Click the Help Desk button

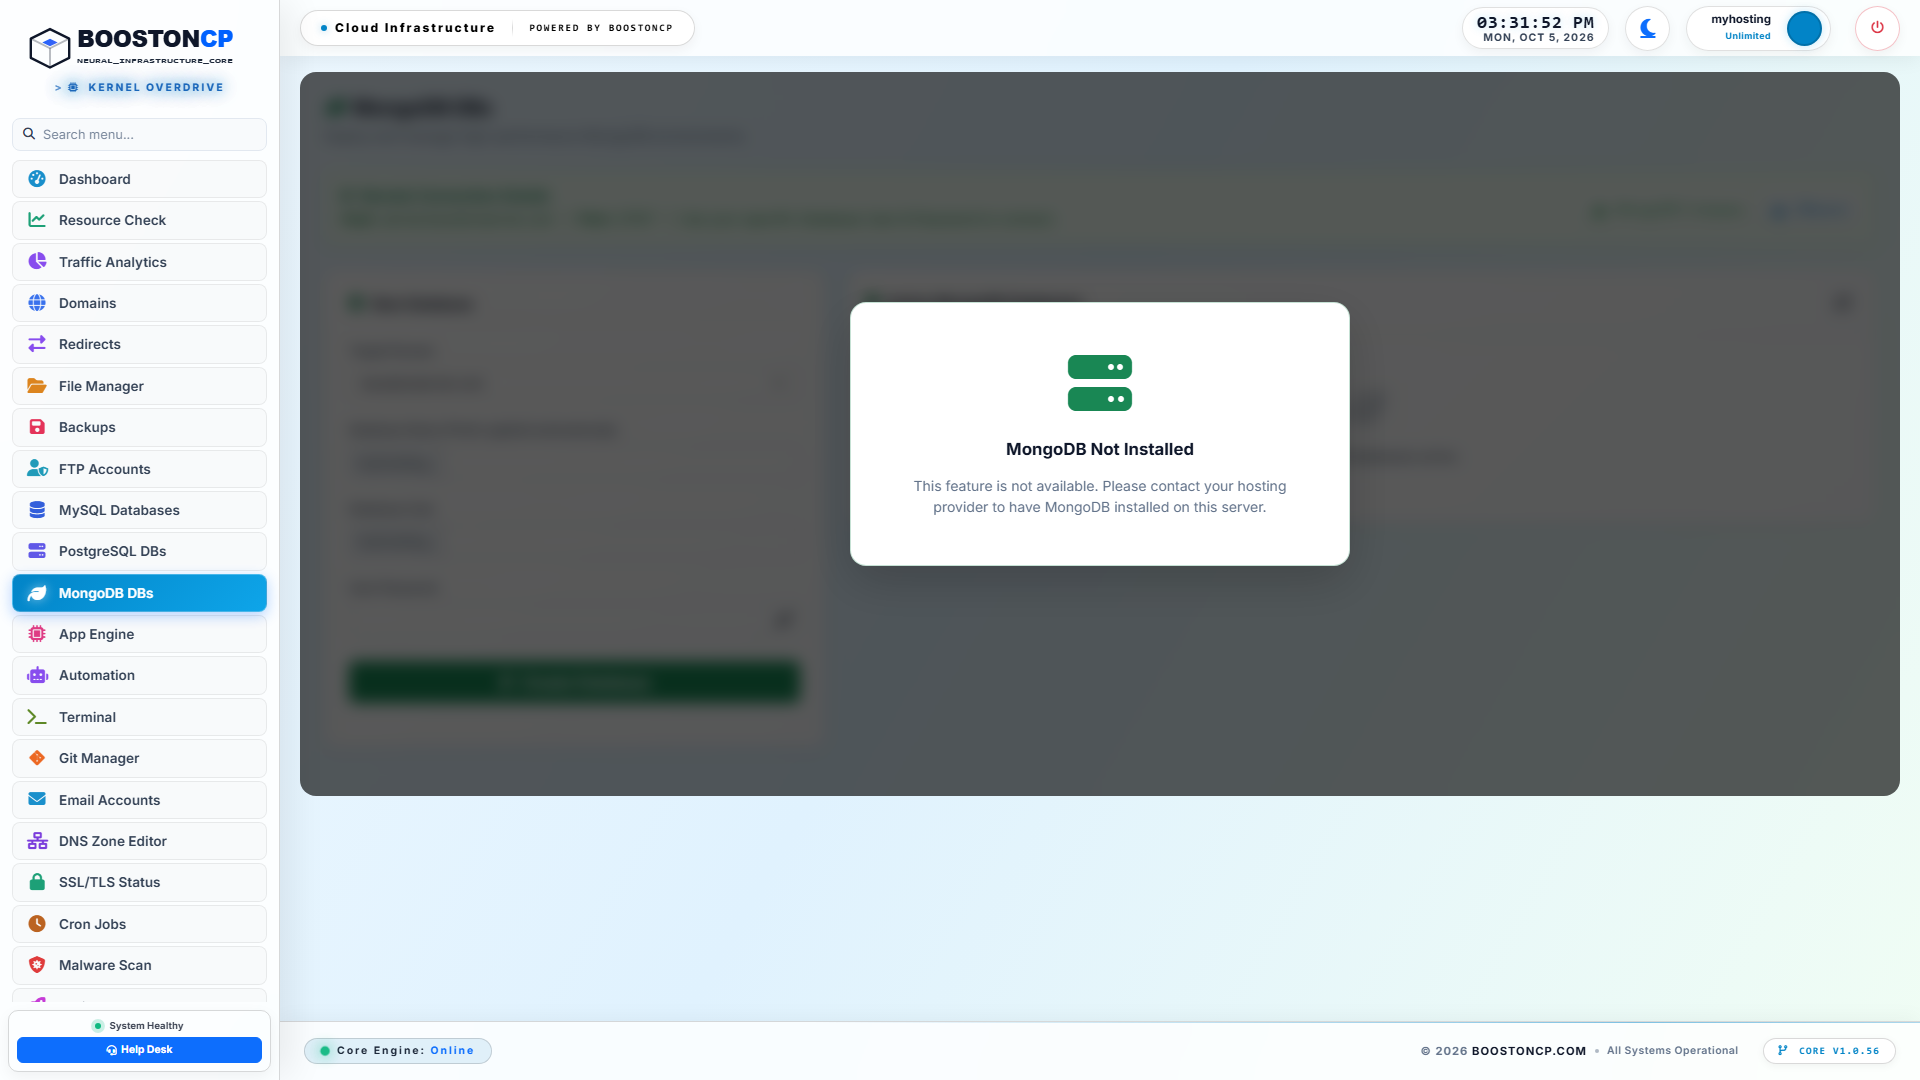click(x=140, y=1050)
